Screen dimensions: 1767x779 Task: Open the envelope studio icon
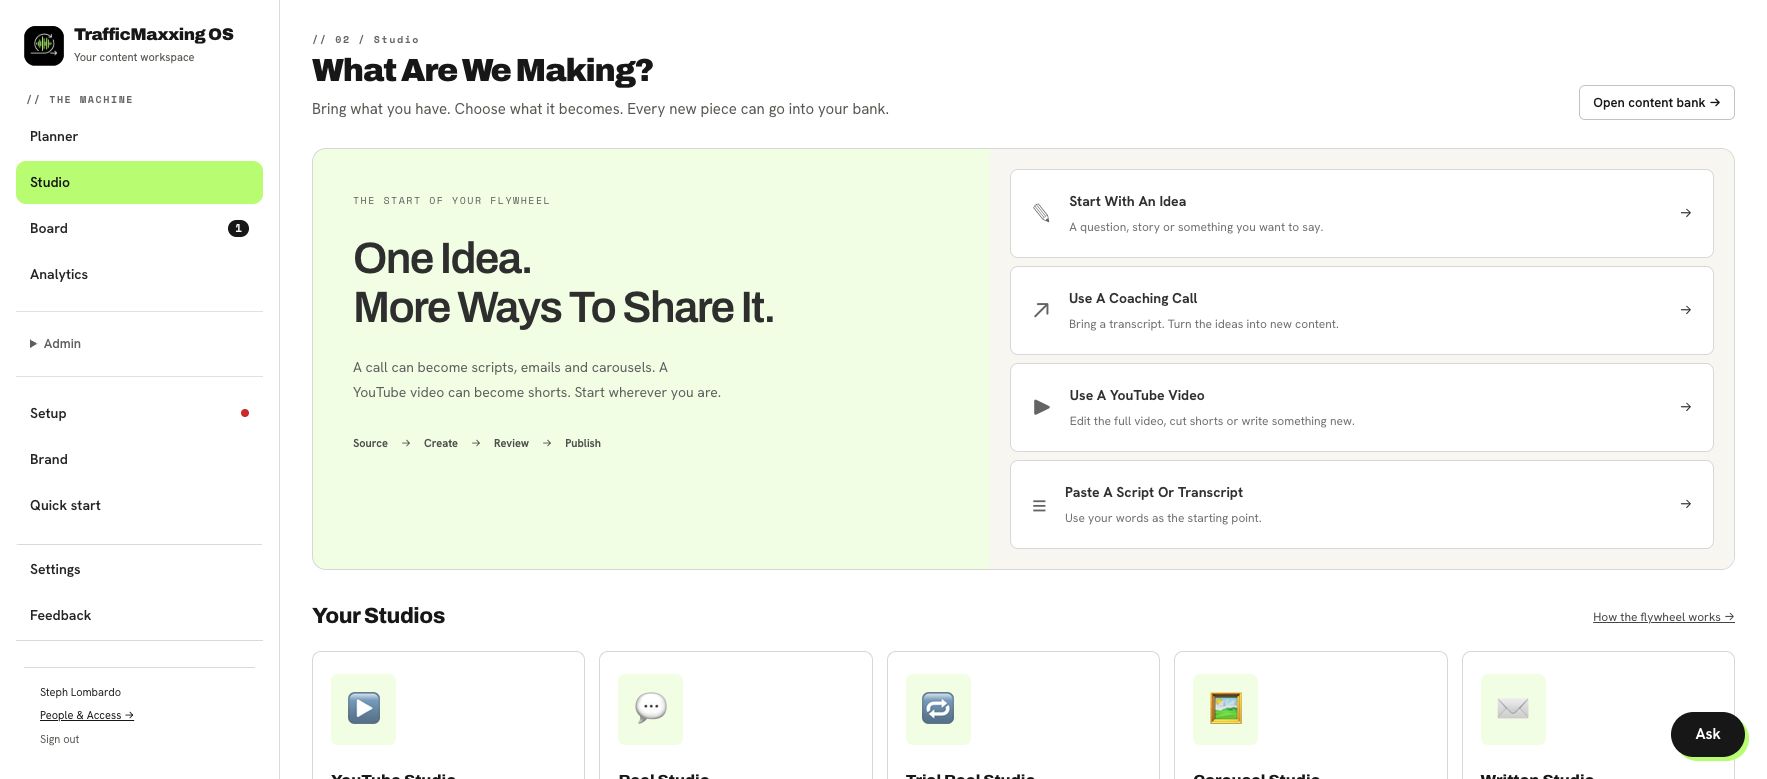1513,709
